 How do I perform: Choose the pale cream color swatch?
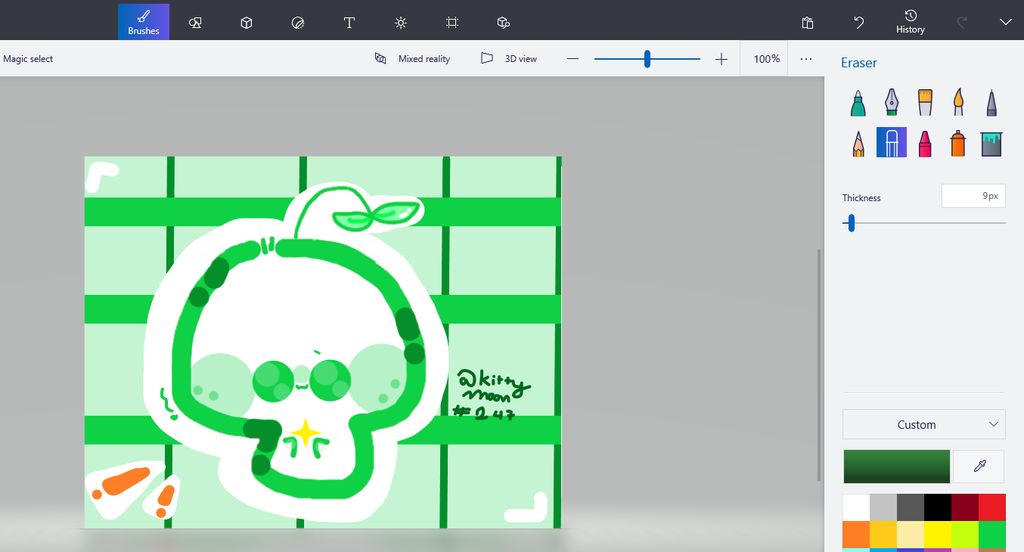coord(910,534)
